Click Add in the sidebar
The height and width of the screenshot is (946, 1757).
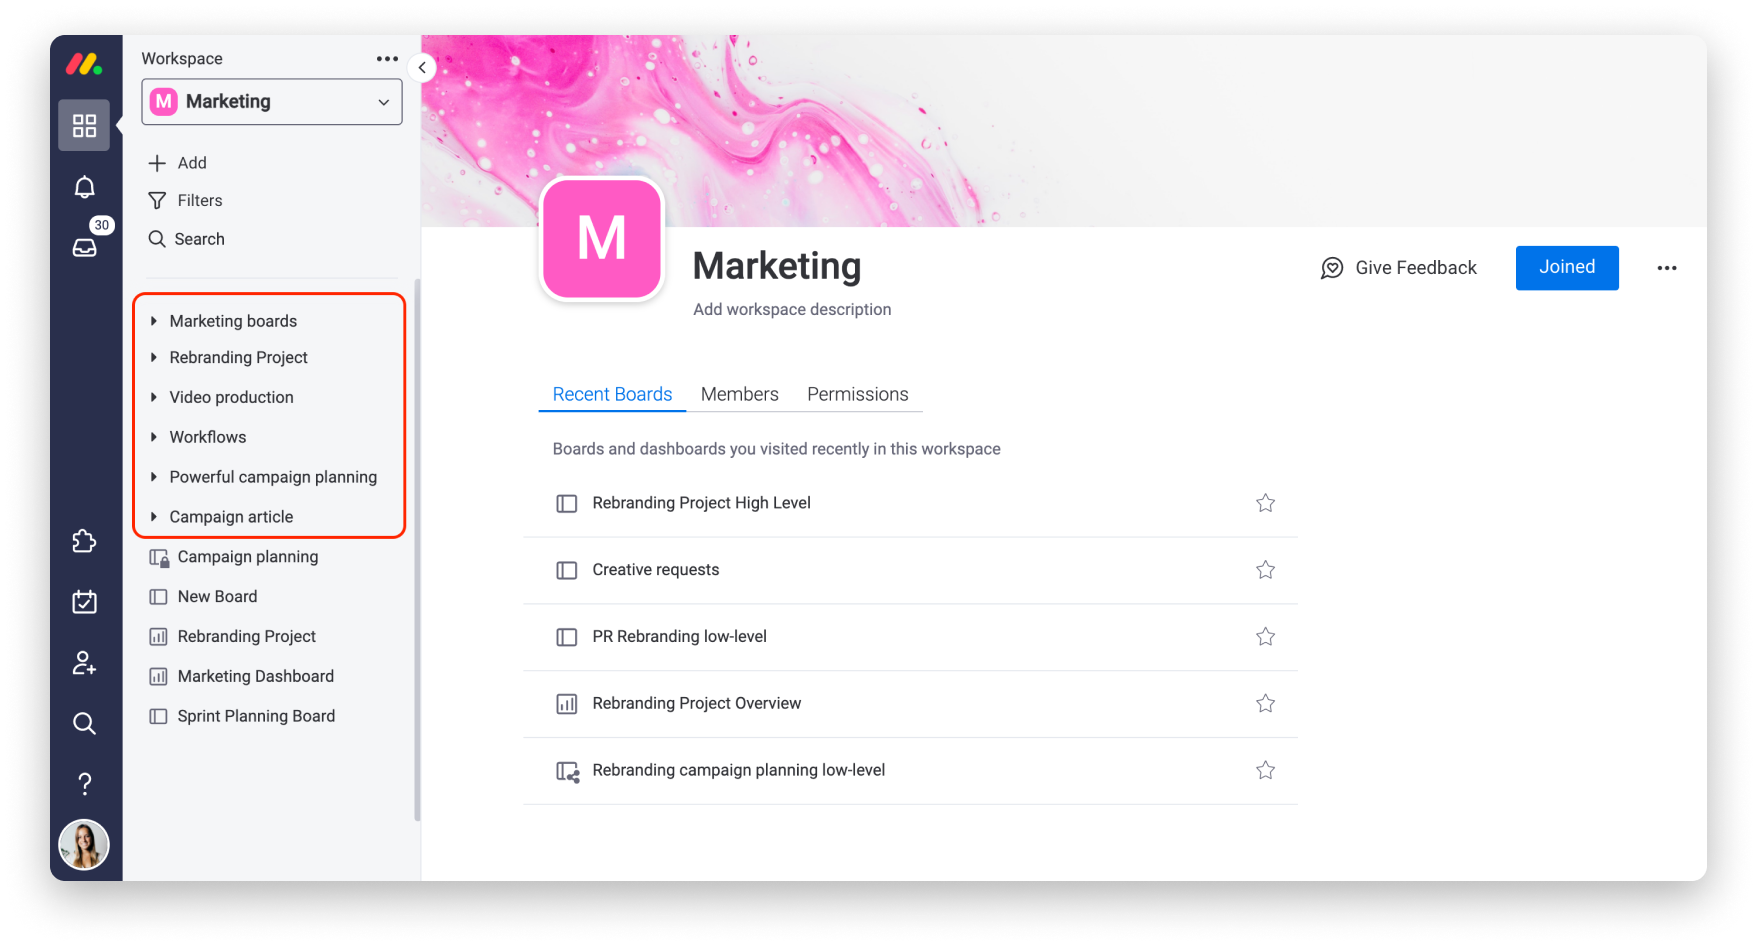[178, 163]
